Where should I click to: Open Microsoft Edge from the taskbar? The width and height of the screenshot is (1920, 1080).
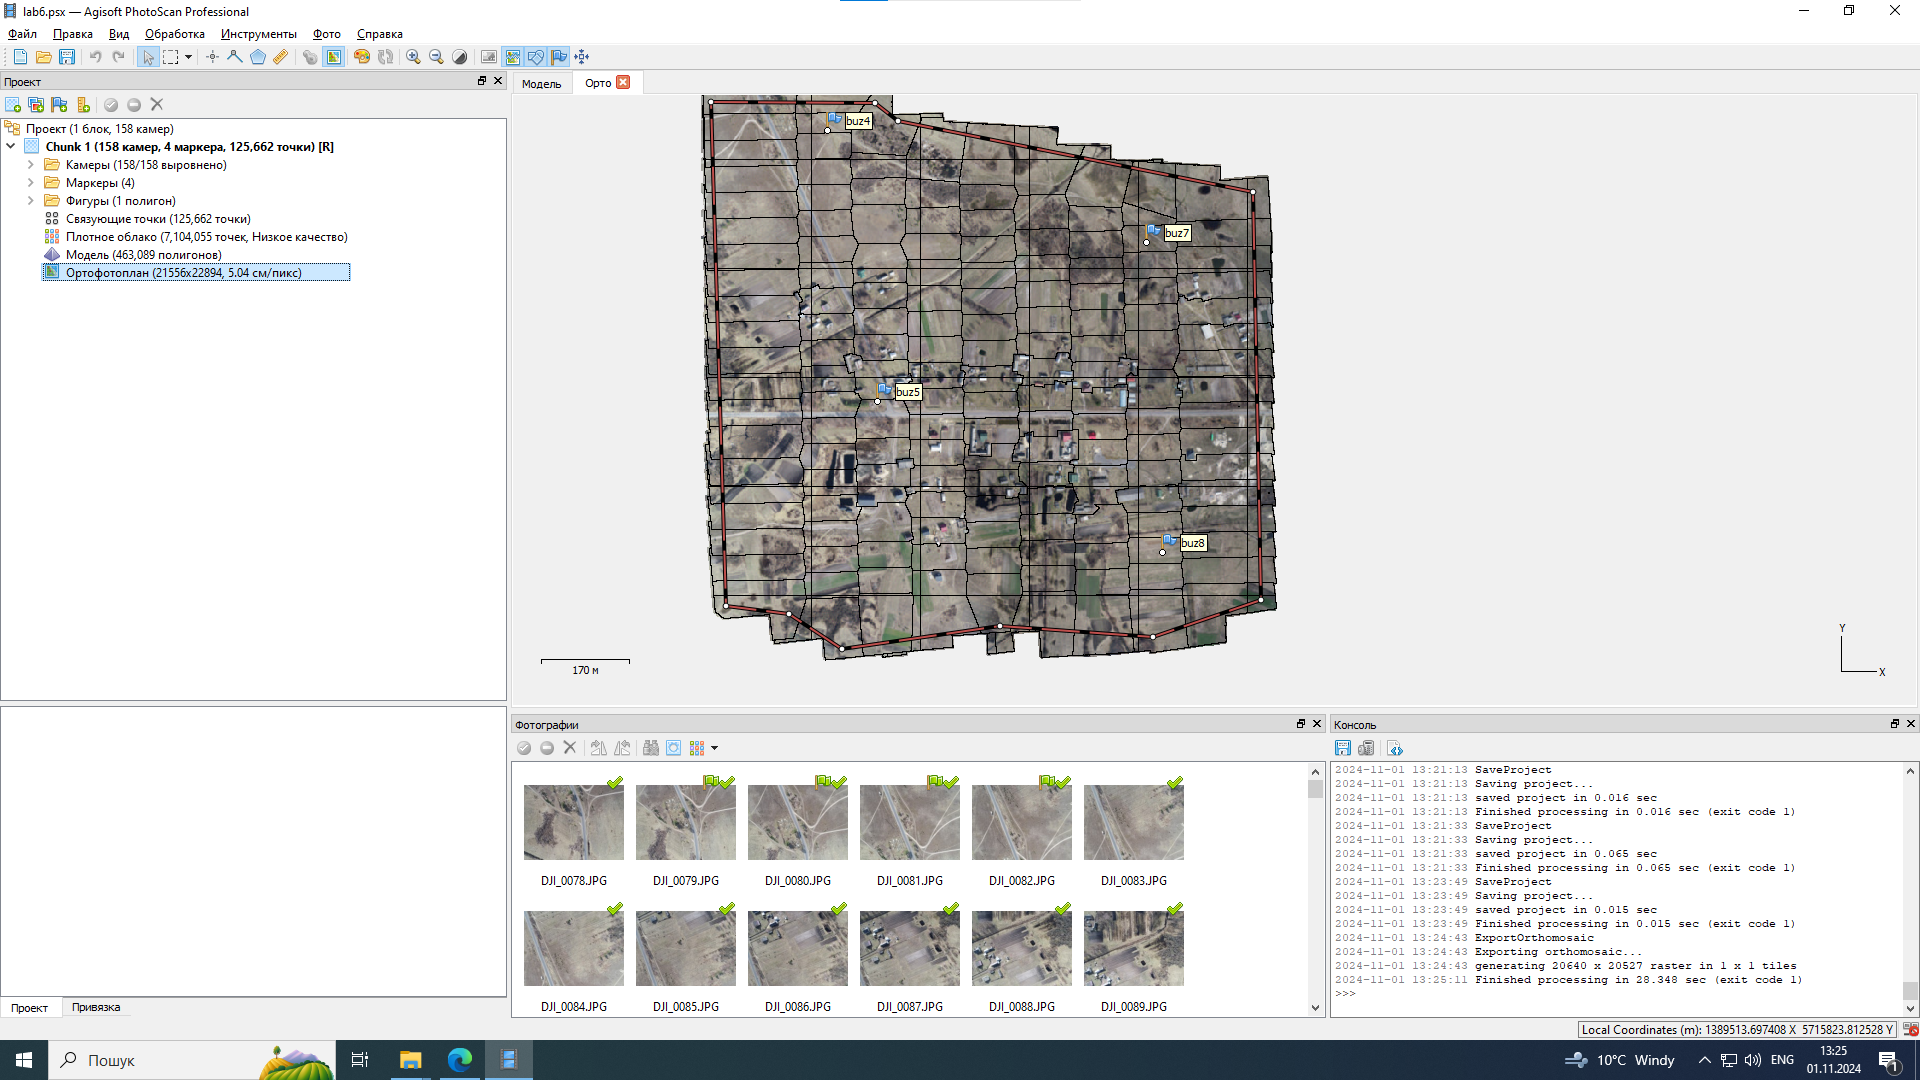tap(460, 1060)
